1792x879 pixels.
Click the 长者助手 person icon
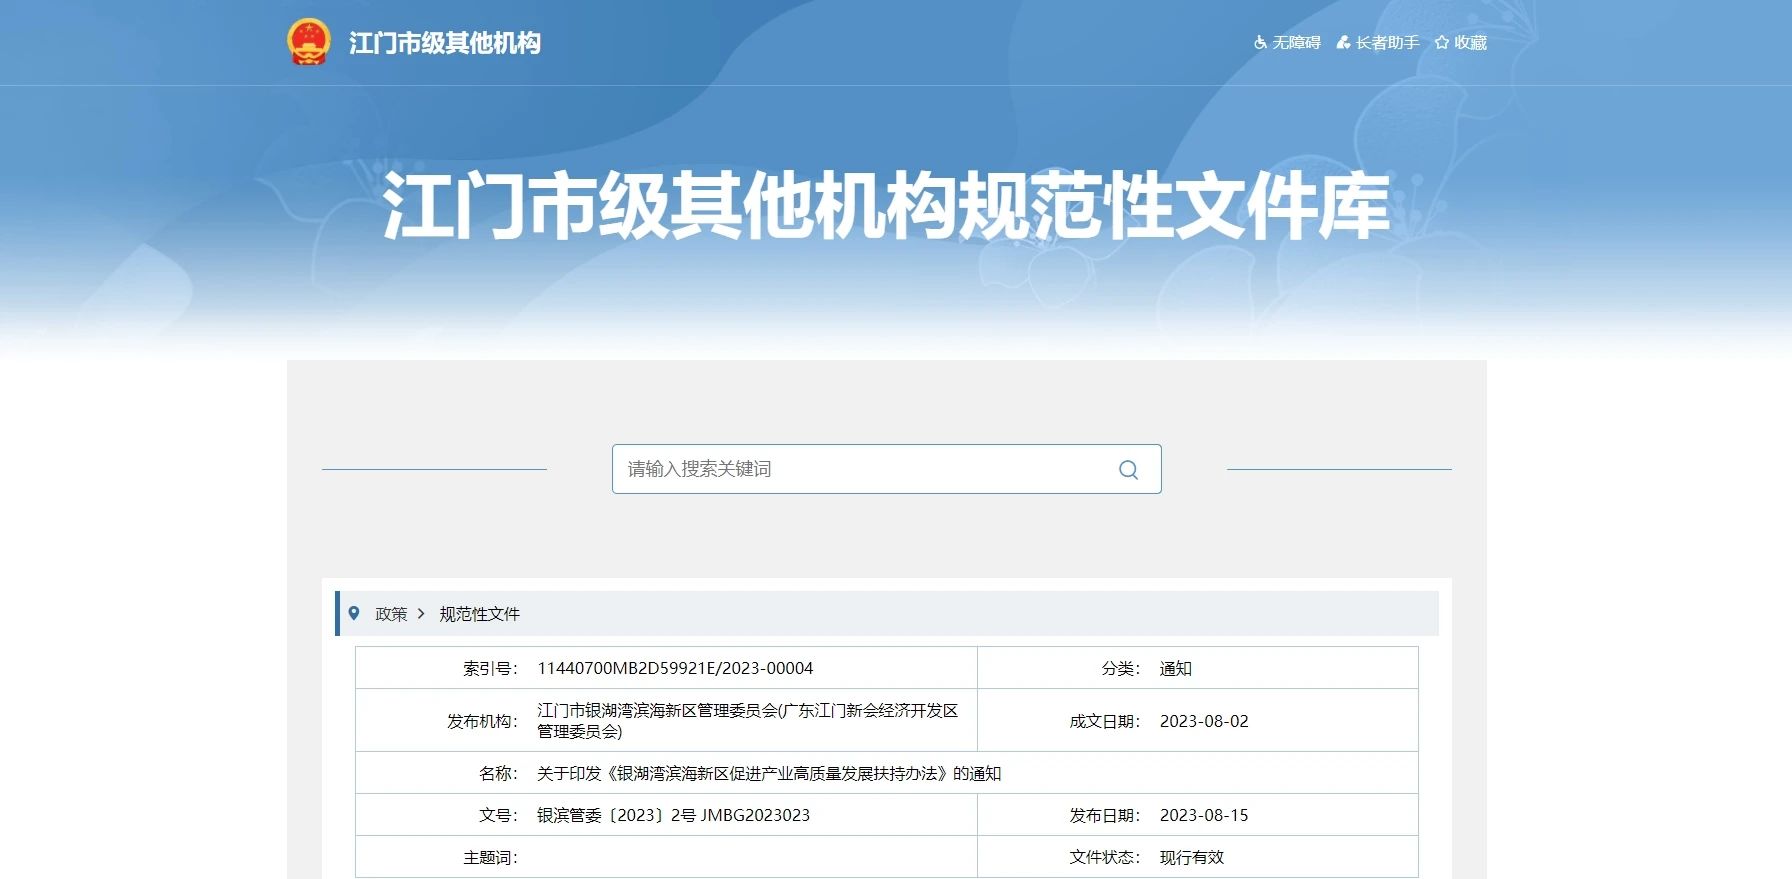1344,42
